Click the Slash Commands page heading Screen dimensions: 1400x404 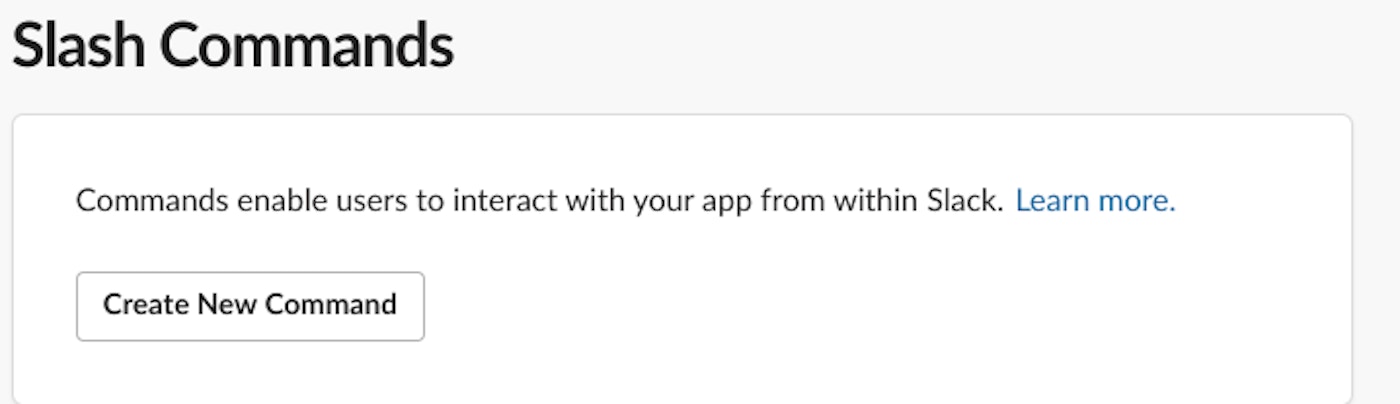click(x=232, y=46)
